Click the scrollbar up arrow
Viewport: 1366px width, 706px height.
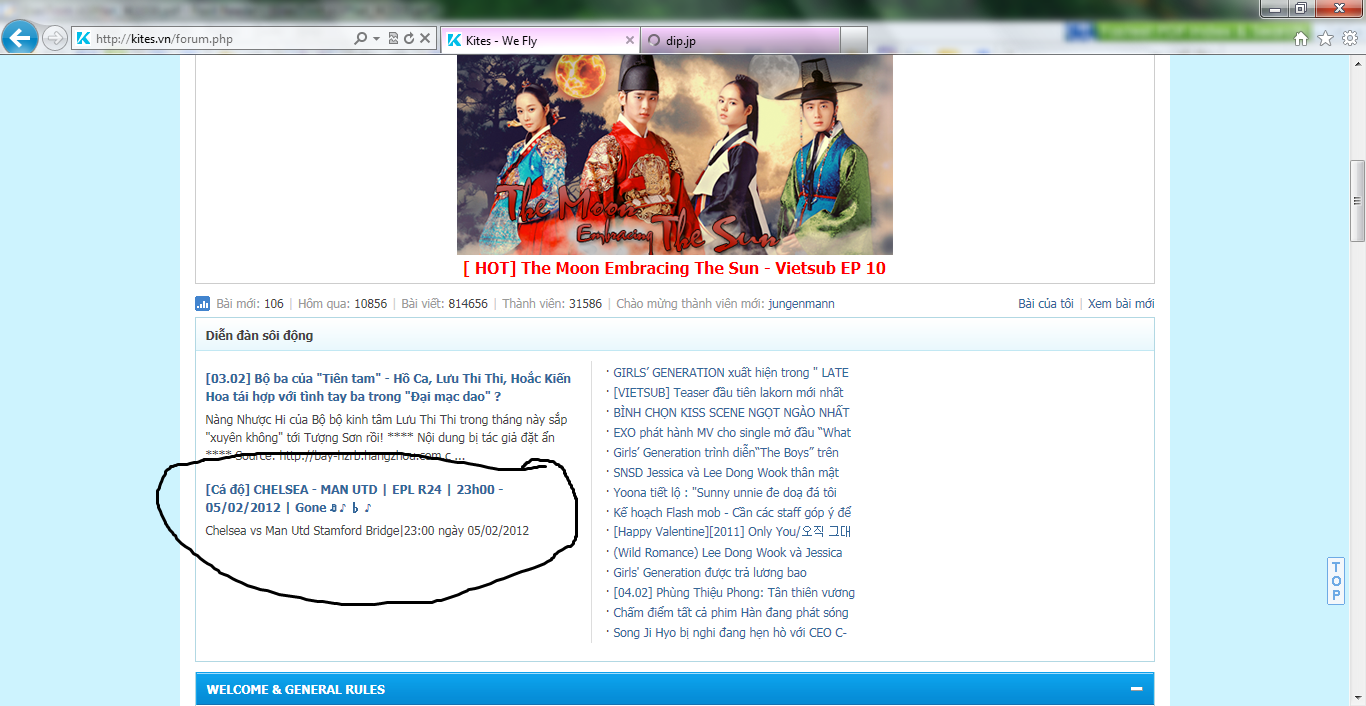[x=1357, y=64]
